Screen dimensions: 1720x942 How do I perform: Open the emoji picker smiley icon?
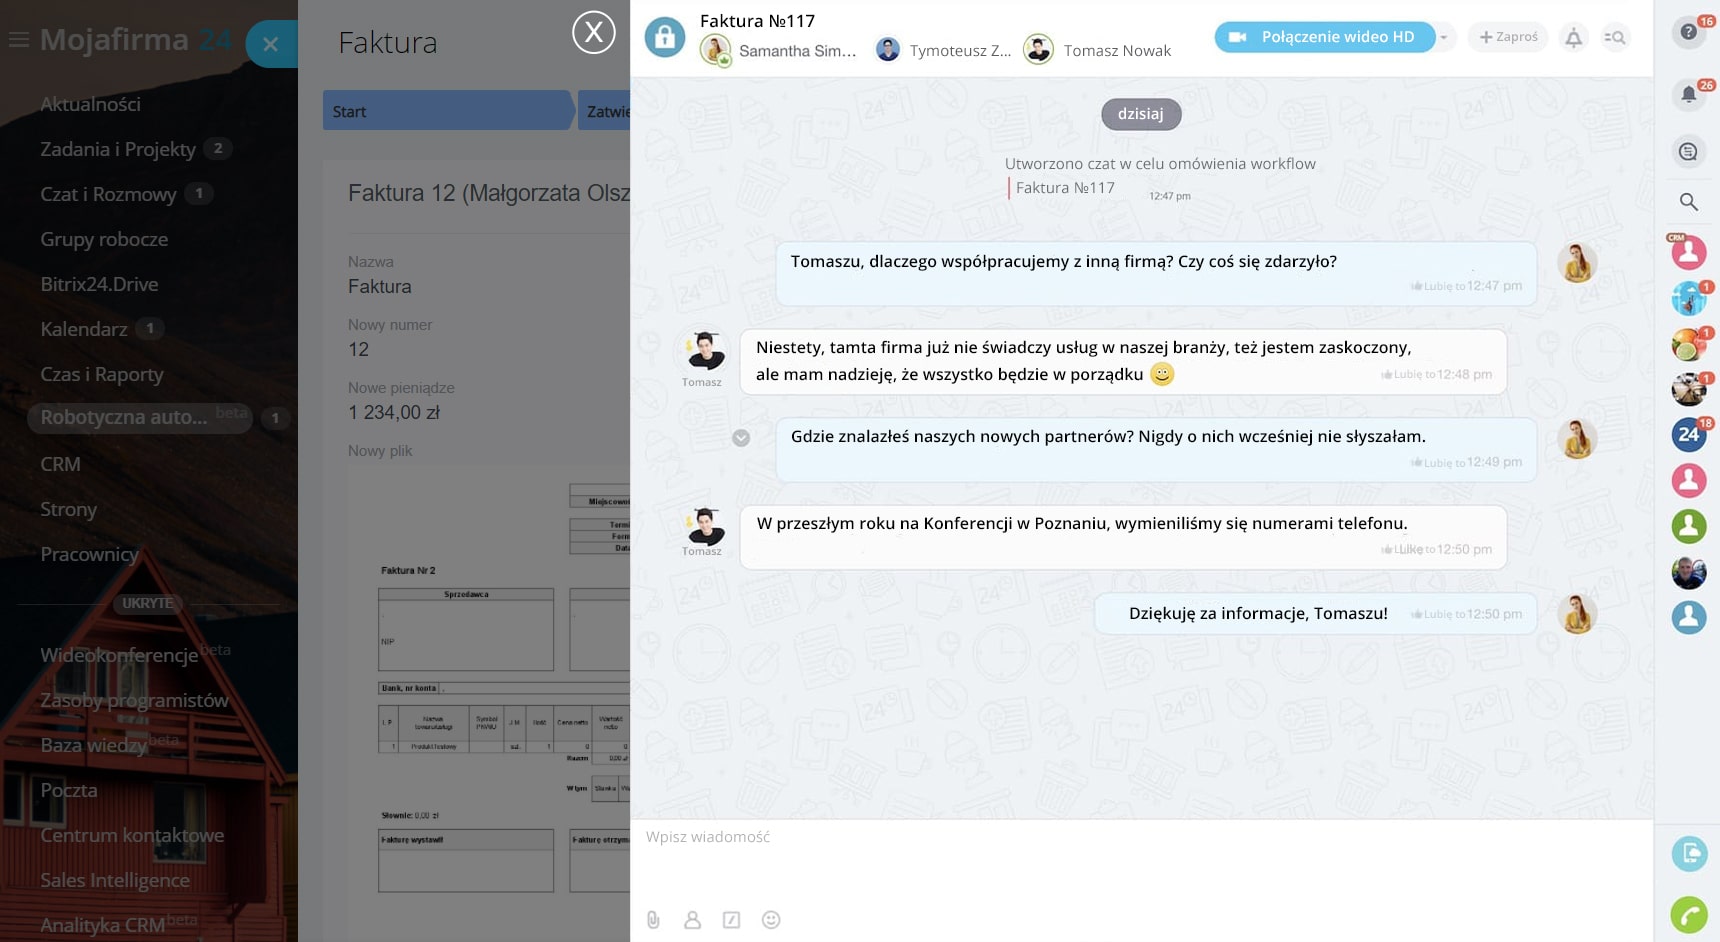pos(771,920)
